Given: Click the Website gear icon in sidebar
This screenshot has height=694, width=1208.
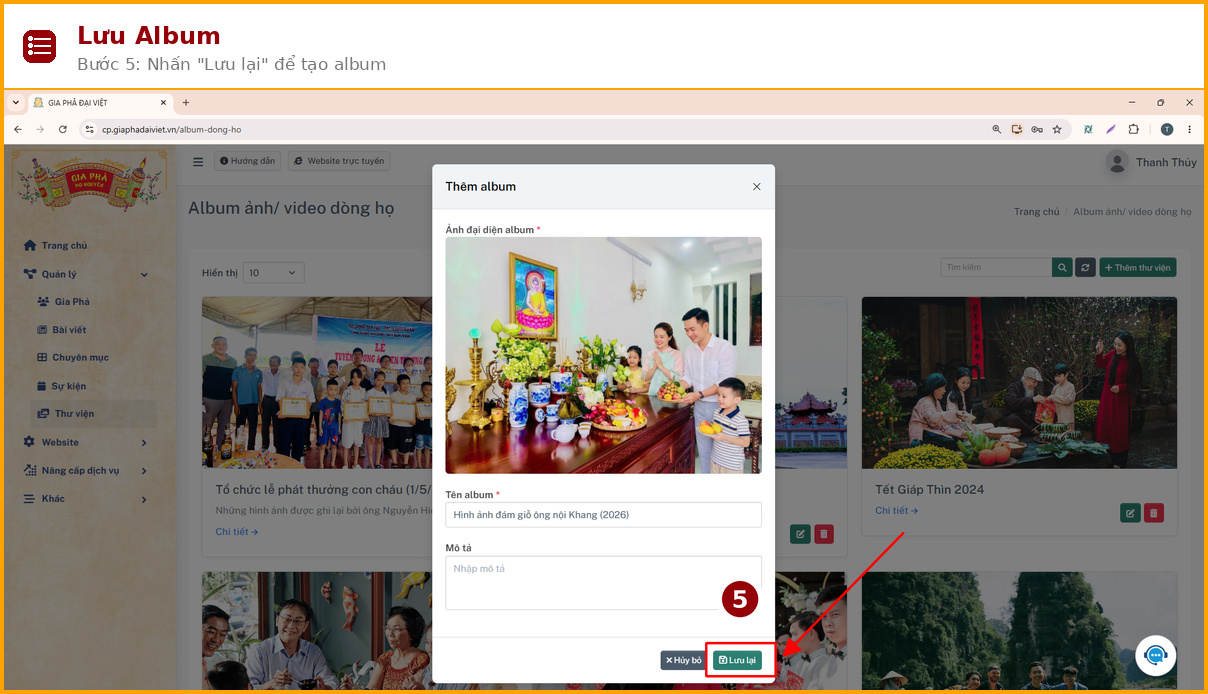Looking at the screenshot, I should [x=30, y=442].
